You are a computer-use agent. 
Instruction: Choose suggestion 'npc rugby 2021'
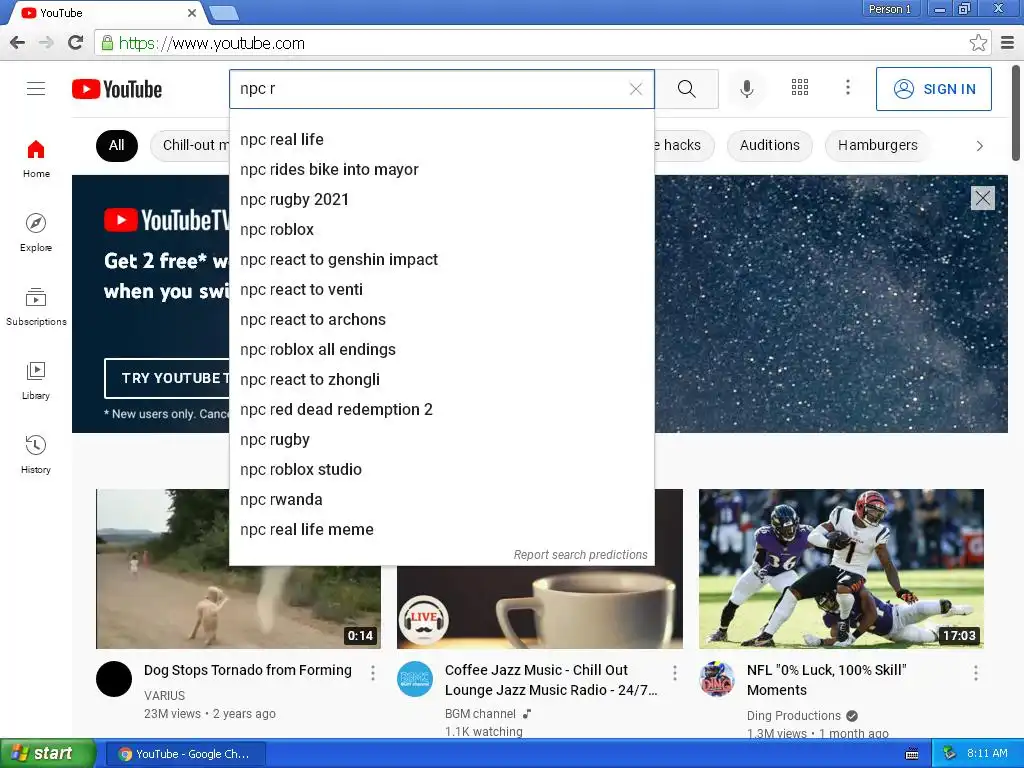point(441,200)
